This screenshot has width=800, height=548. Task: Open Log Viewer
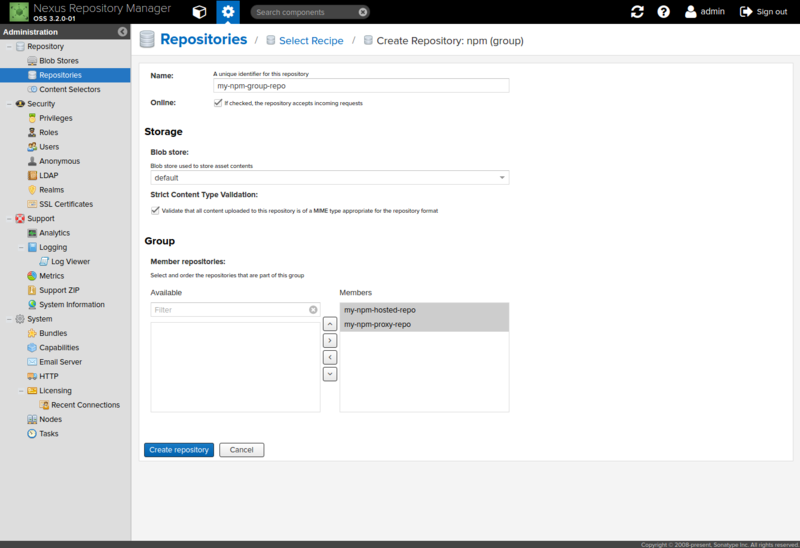coord(70,261)
